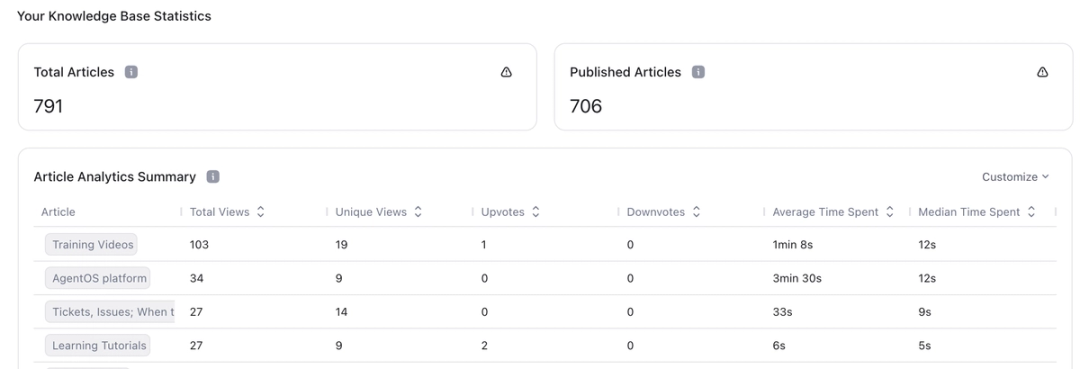Click Your Knowledge Base Statistics heading
1080x369 pixels.
[x=114, y=16]
